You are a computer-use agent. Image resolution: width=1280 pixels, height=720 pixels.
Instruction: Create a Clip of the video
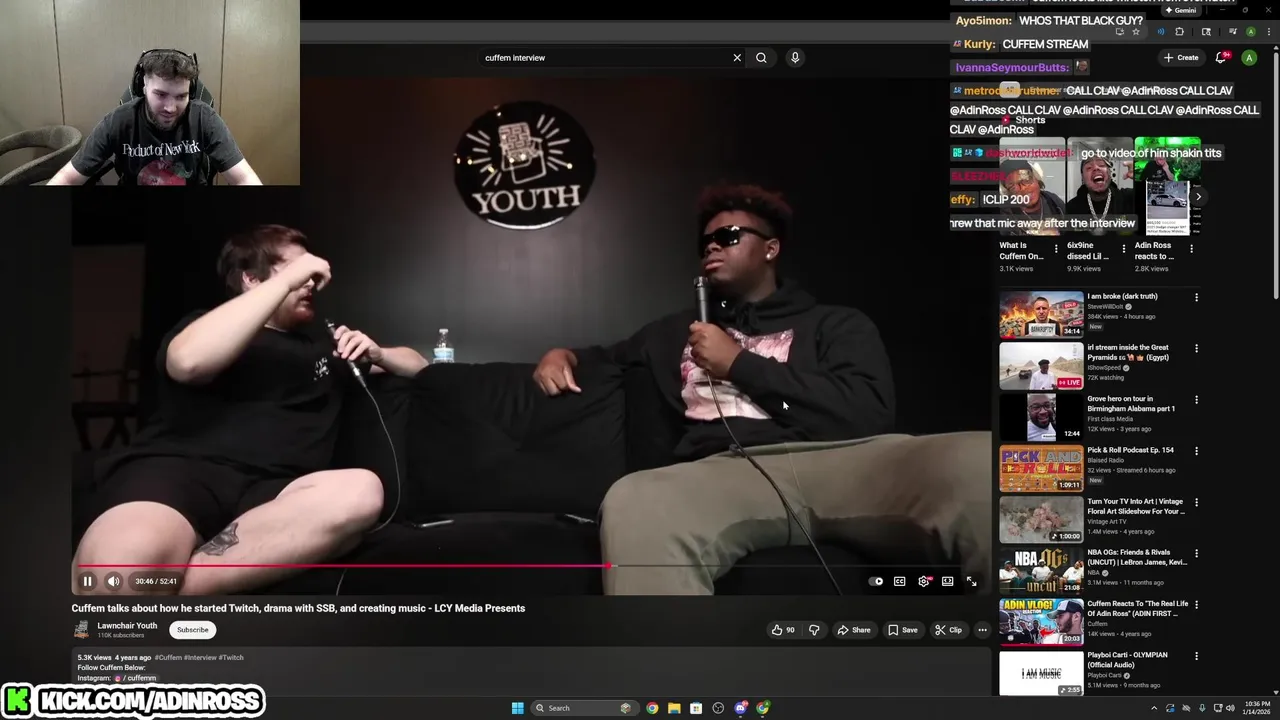948,630
